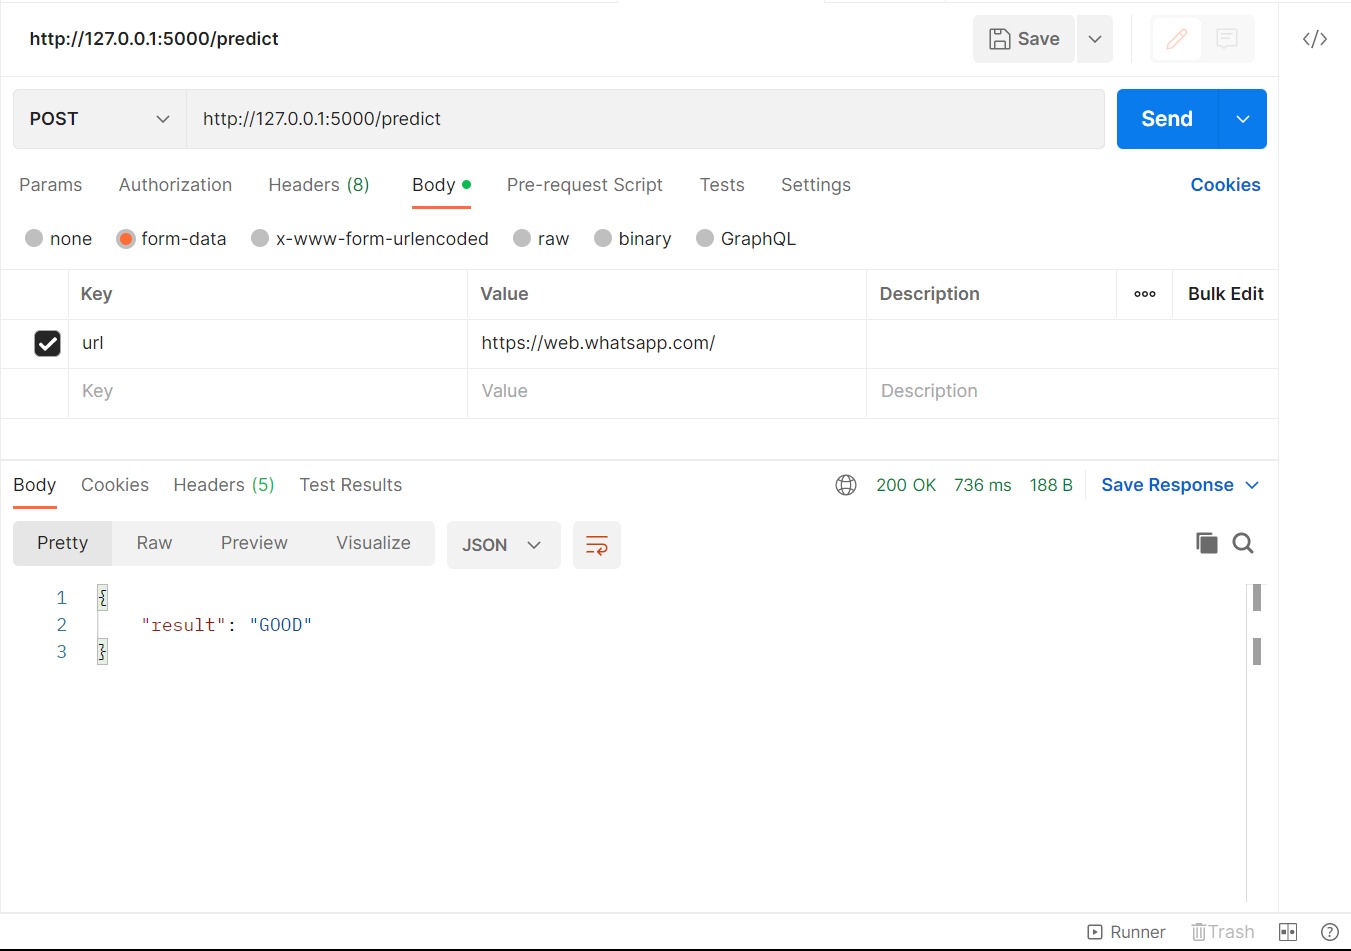Click Bulk Edit

coord(1226,294)
